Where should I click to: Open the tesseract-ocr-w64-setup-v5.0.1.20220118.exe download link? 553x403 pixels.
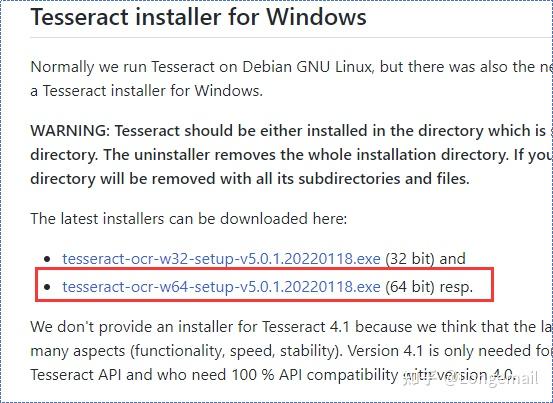221,287
